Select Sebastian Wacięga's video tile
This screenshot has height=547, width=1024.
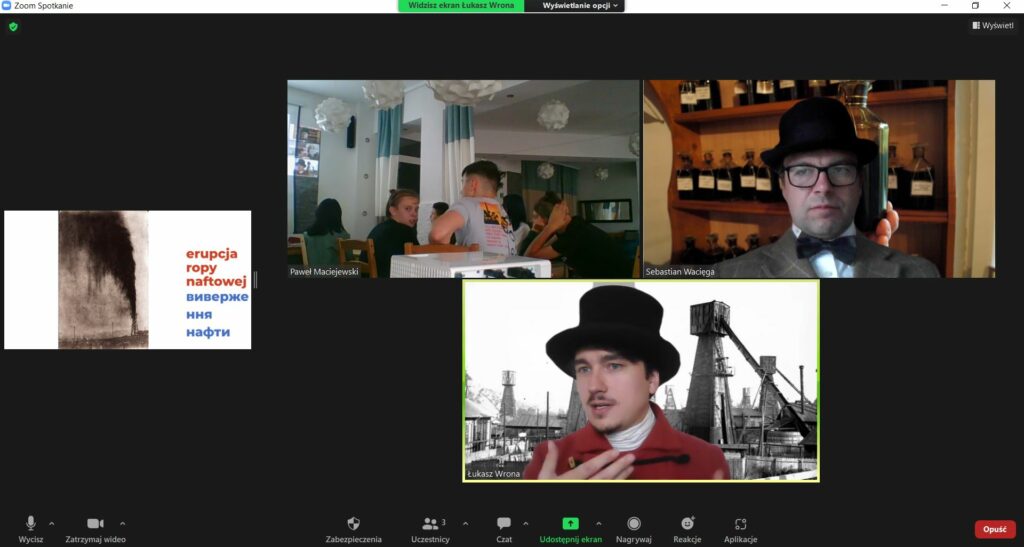(x=818, y=179)
